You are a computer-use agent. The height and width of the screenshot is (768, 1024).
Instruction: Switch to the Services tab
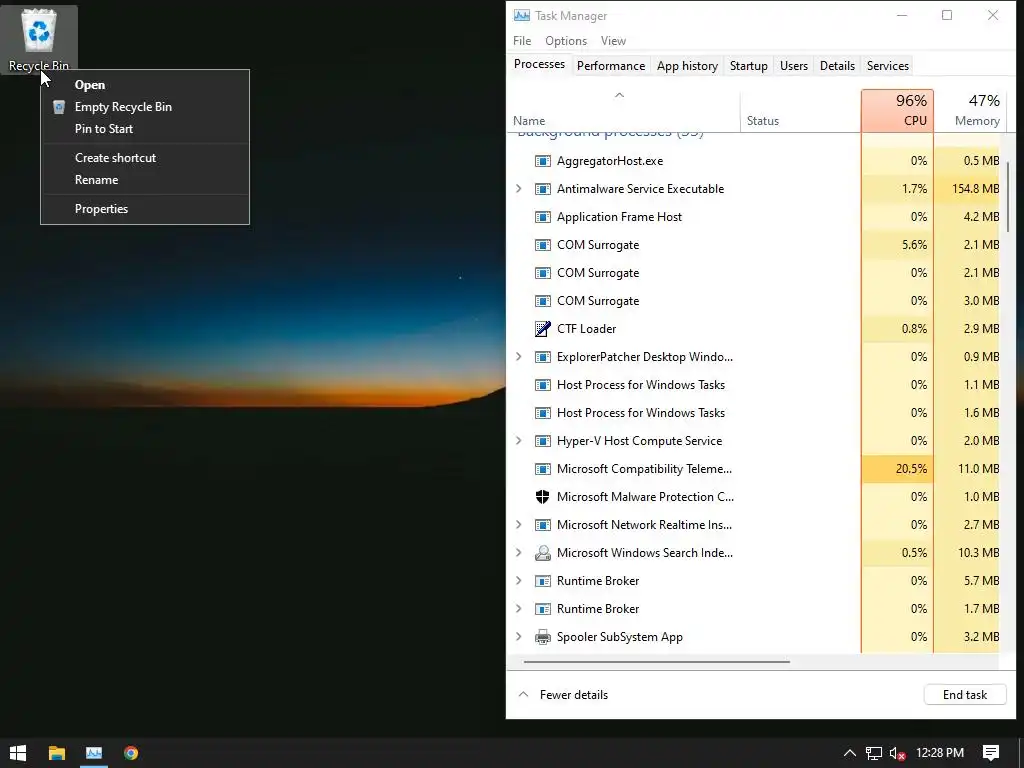click(888, 66)
